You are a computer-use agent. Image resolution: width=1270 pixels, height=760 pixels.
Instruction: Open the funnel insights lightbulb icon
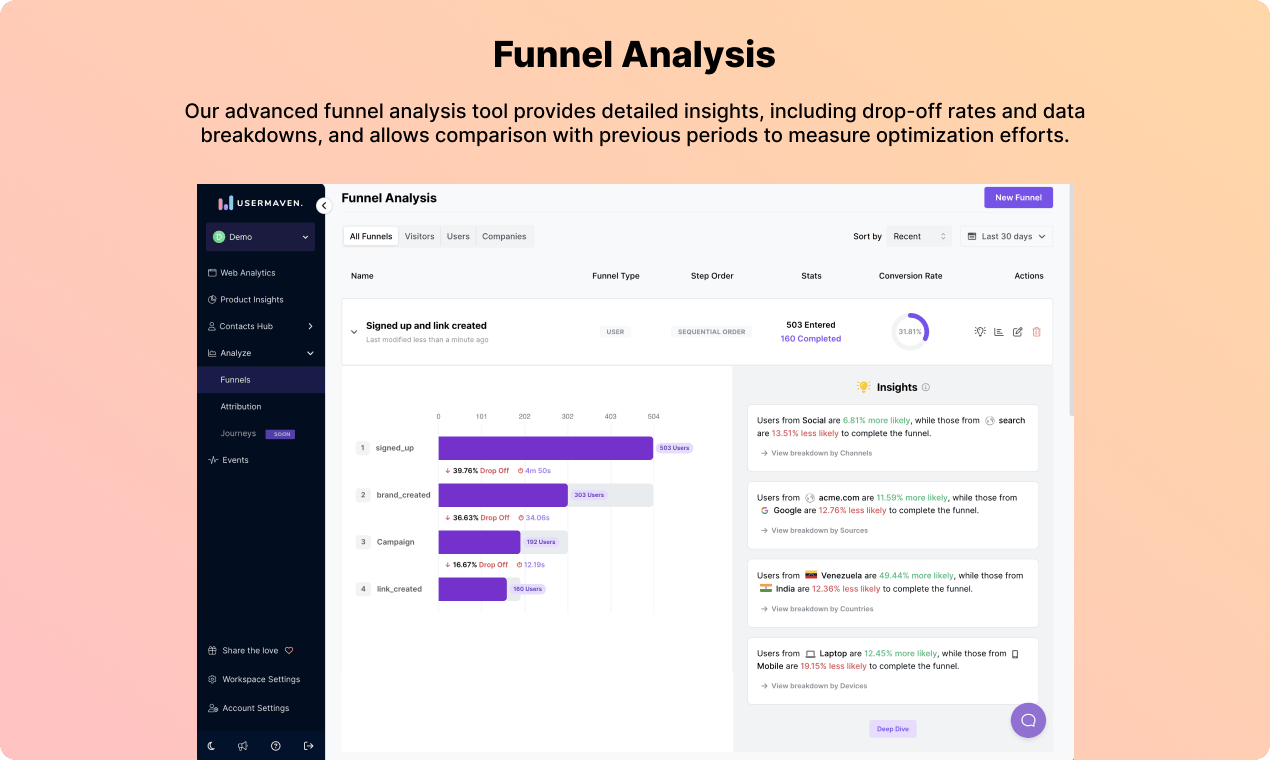click(980, 332)
